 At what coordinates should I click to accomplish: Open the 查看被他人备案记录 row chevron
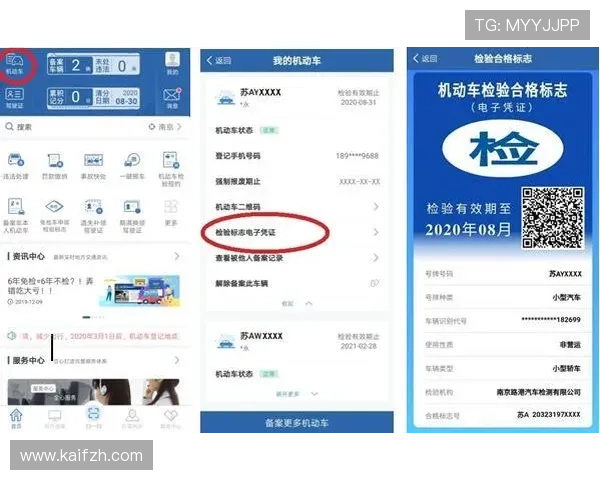[x=376, y=258]
